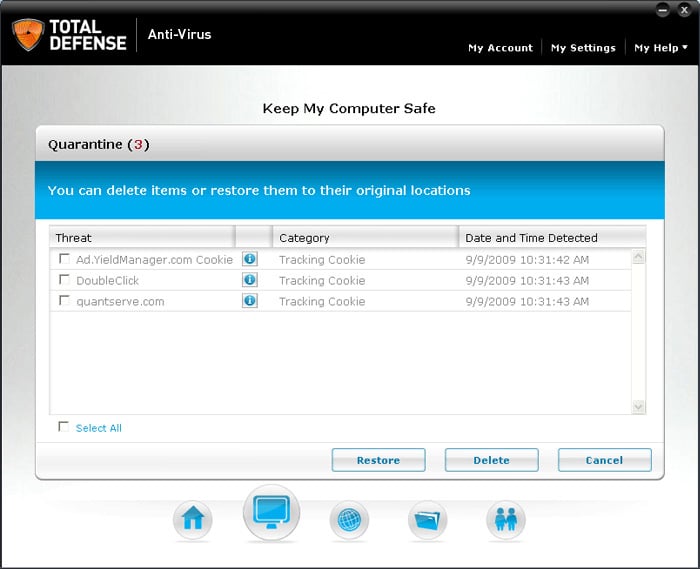The height and width of the screenshot is (570, 700).
Task: Click Tracking Cookie category in Ad.YieldManager row
Action: tap(322, 260)
